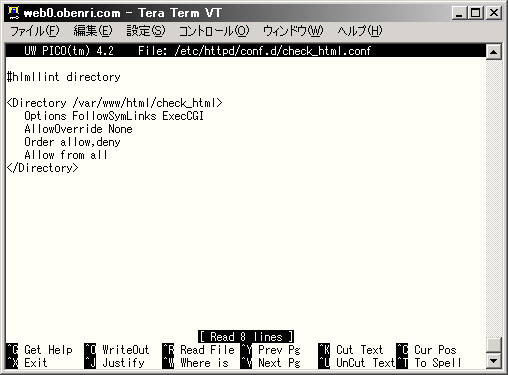508x375 pixels.
Task: Close the Tera Term window
Action: point(494,13)
